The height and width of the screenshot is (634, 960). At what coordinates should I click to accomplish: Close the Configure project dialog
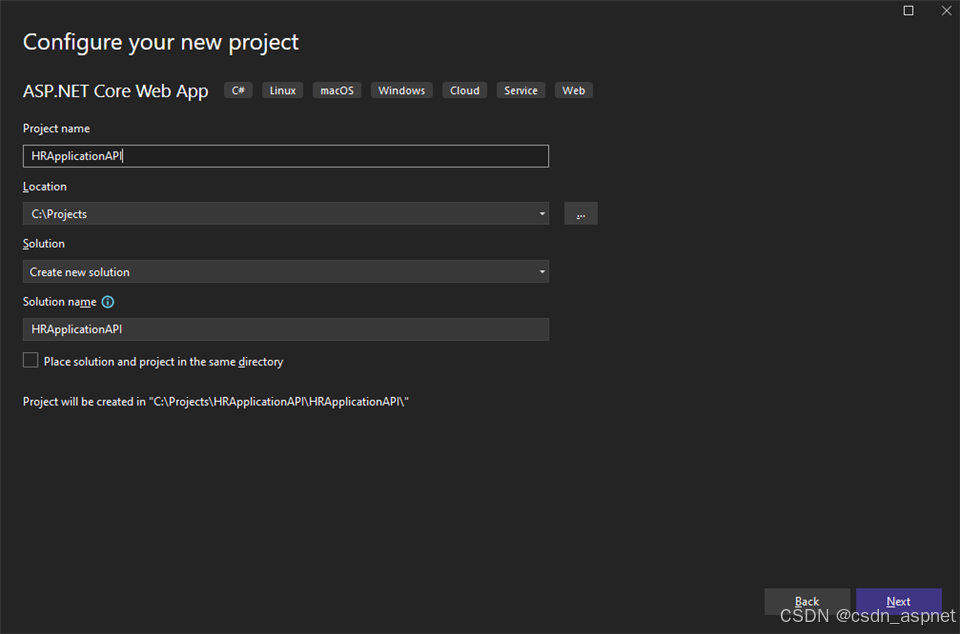[946, 10]
